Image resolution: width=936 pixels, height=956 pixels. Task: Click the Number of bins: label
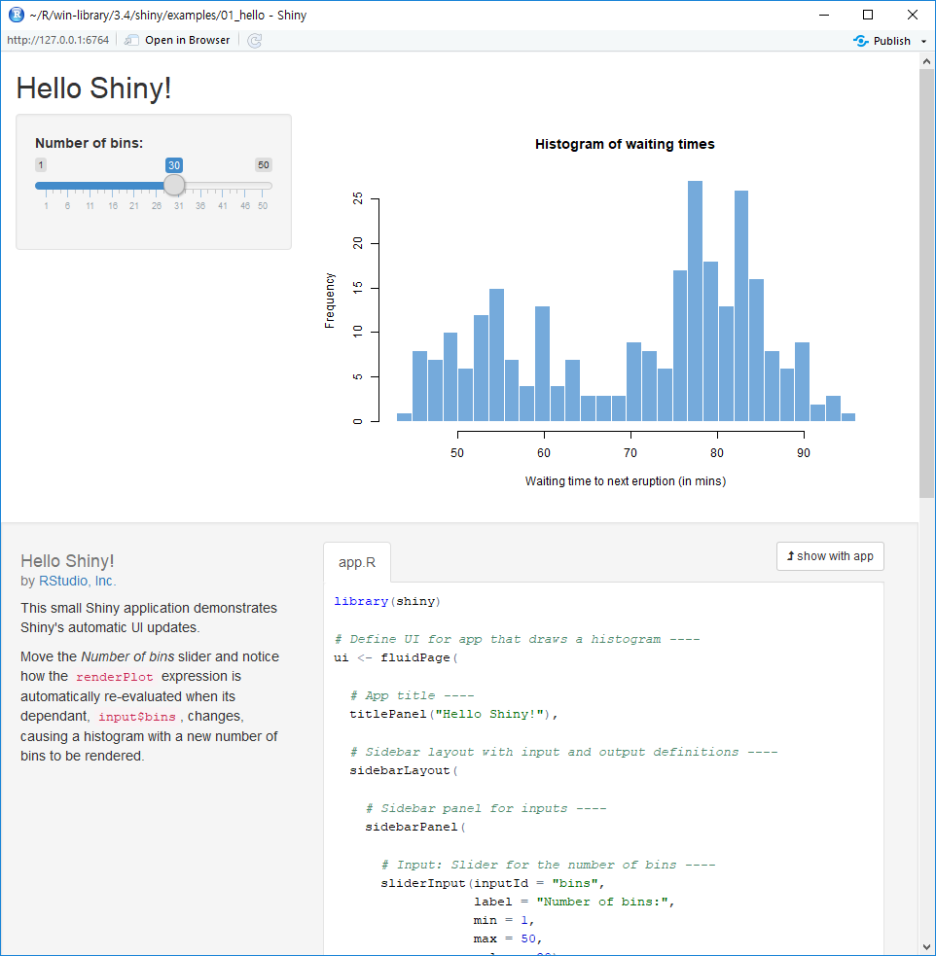[89, 143]
